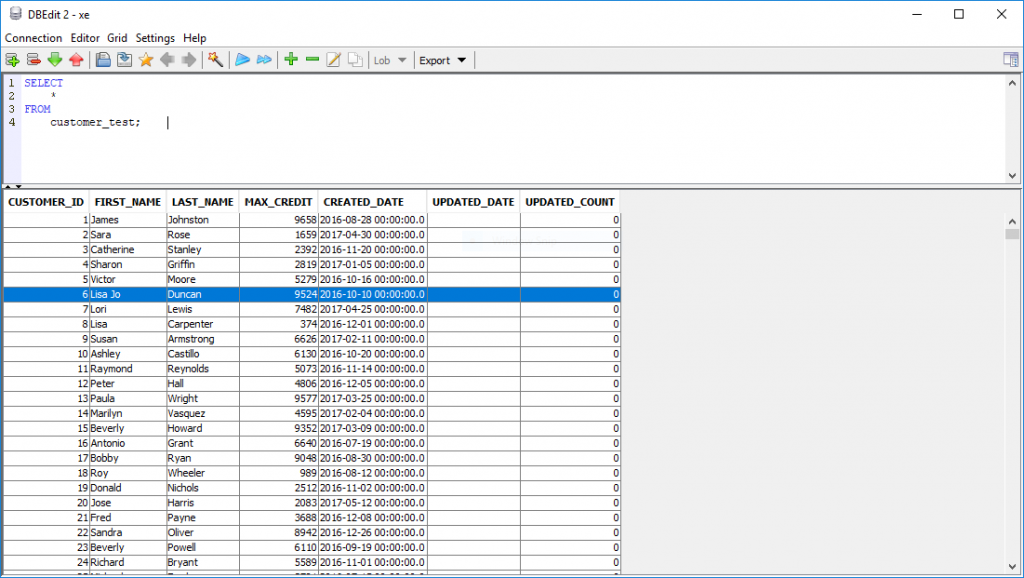Click the green minus delete row icon

pyautogui.click(x=312, y=60)
